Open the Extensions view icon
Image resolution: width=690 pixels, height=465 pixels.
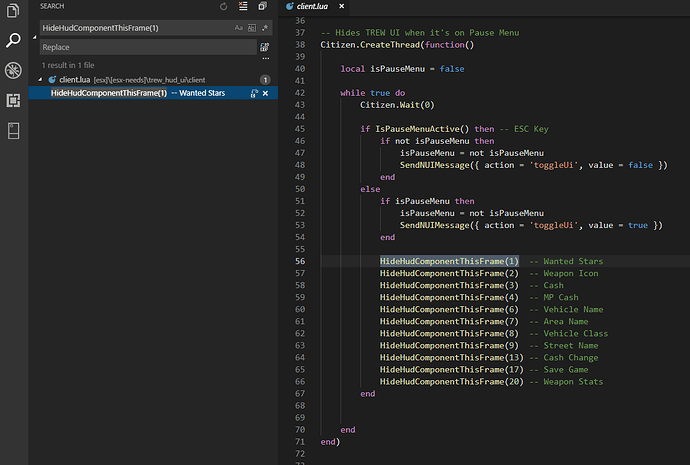[x=13, y=100]
